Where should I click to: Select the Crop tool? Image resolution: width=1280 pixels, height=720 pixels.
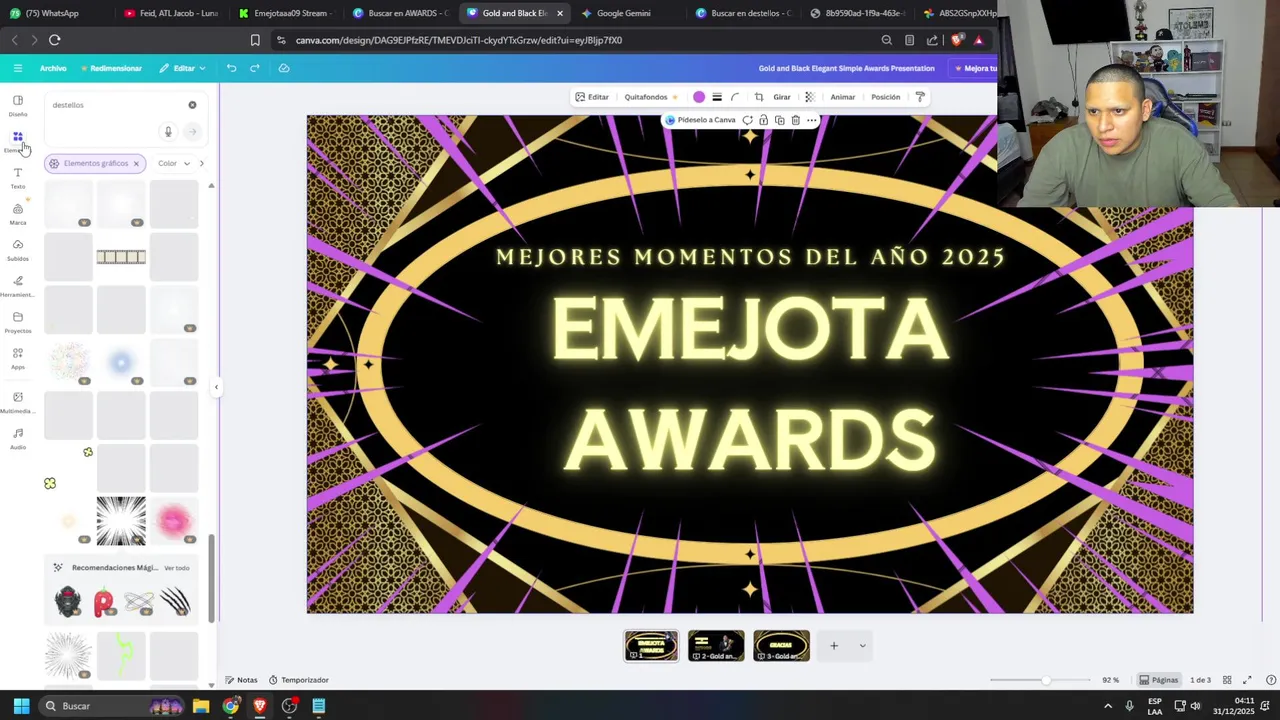[x=759, y=97]
